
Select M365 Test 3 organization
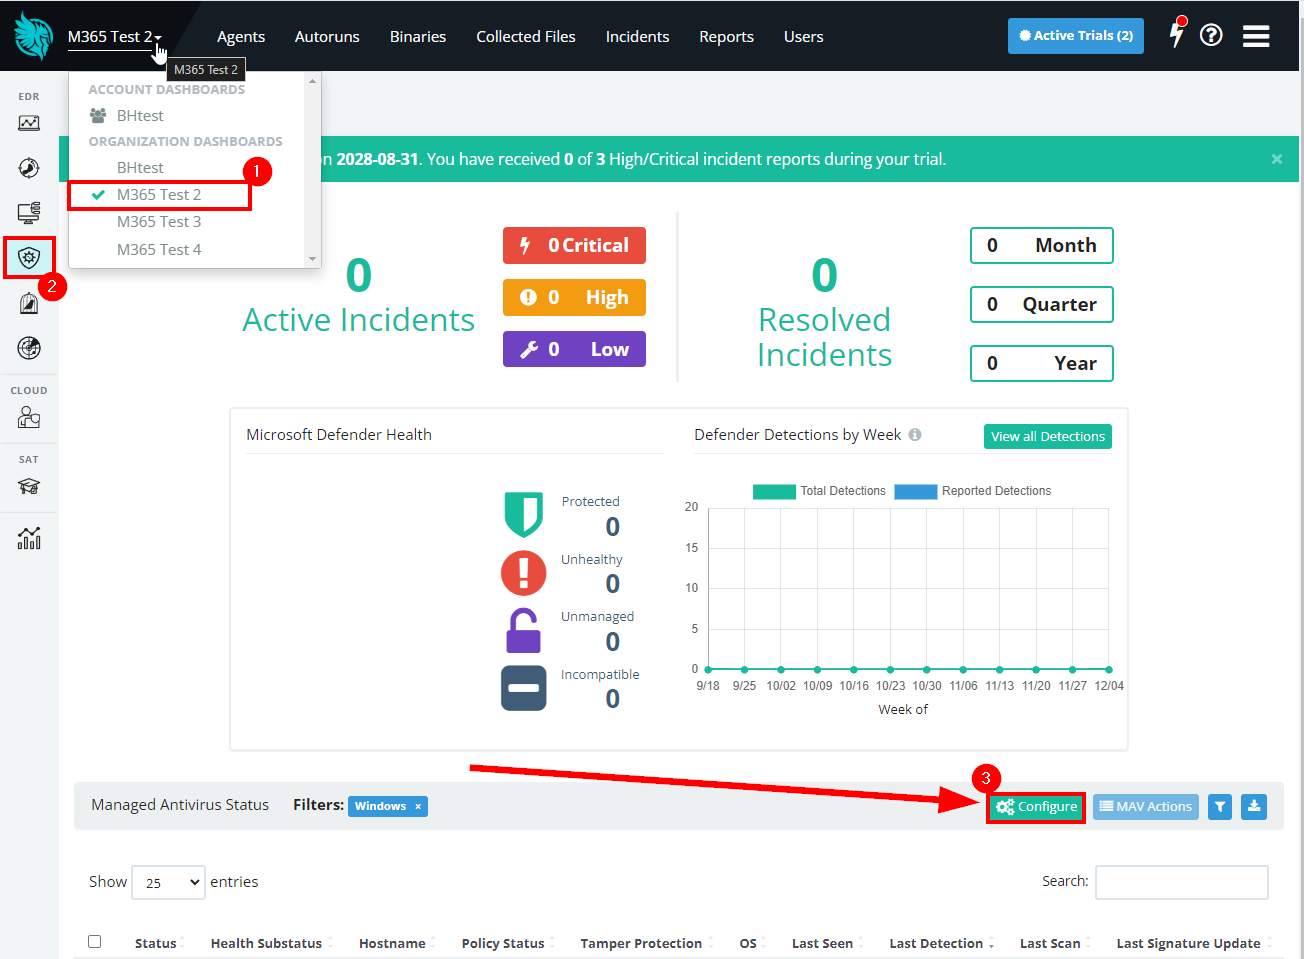[x=159, y=222]
